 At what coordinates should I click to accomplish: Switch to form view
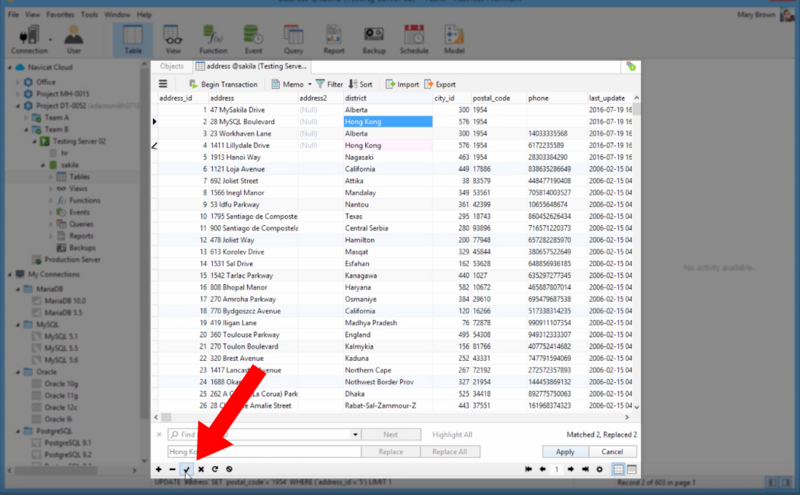tap(632, 469)
